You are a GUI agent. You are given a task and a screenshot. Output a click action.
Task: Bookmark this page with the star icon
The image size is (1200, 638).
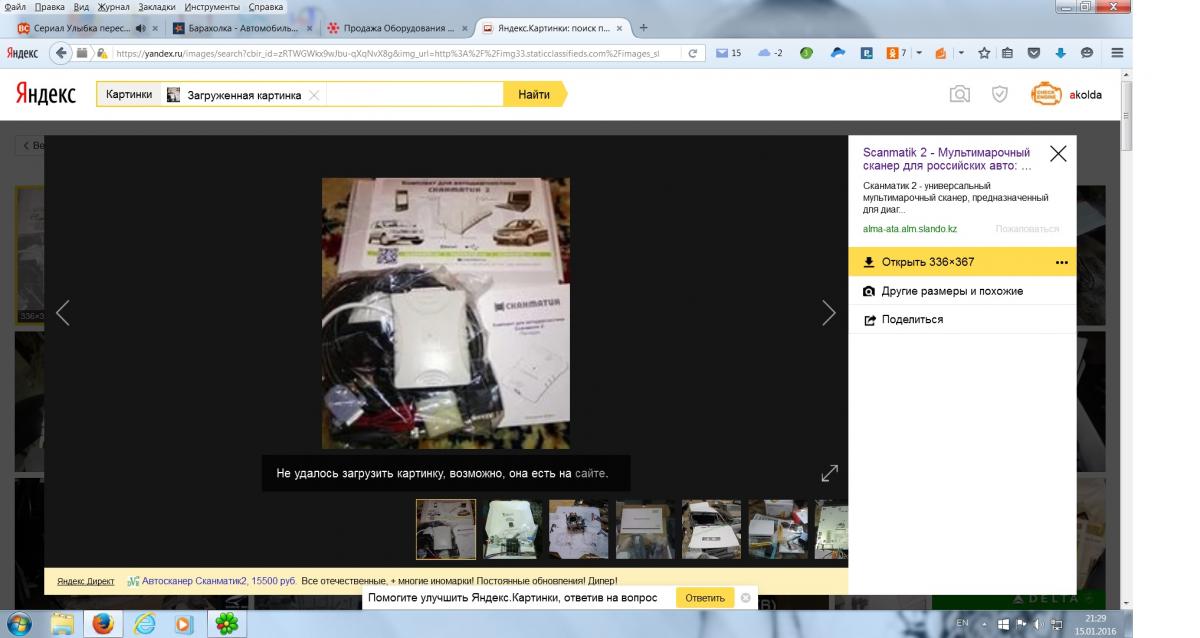[984, 53]
